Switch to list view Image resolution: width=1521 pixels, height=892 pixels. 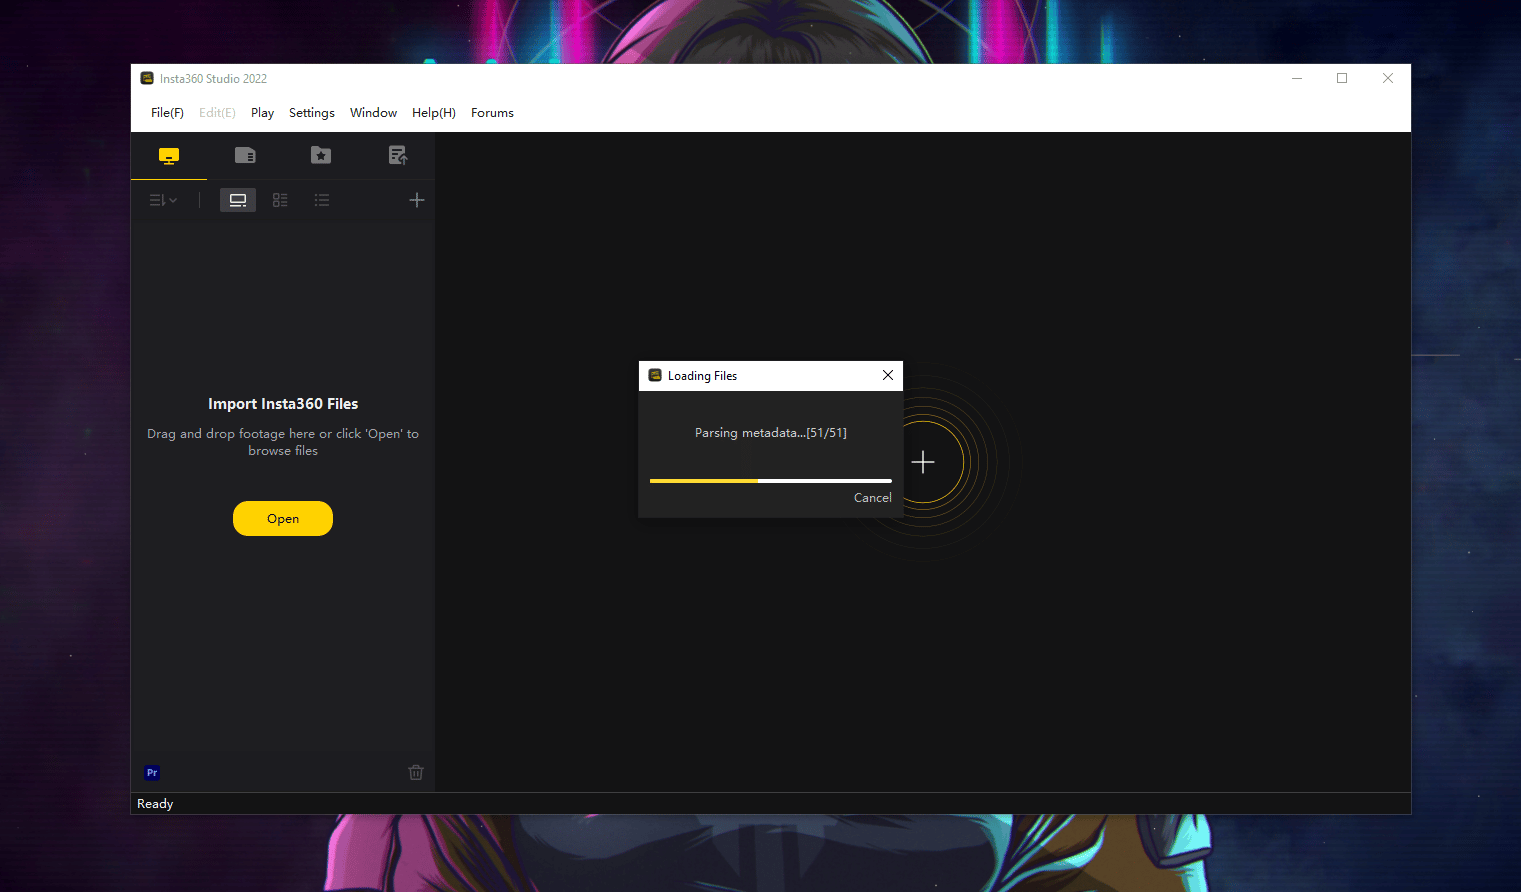pyautogui.click(x=322, y=200)
